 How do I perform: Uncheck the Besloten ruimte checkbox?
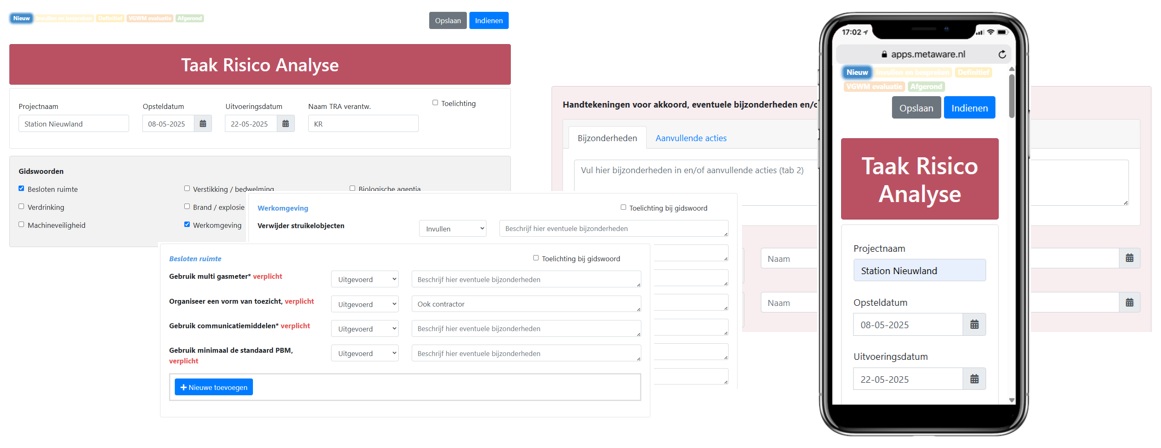click(22, 188)
